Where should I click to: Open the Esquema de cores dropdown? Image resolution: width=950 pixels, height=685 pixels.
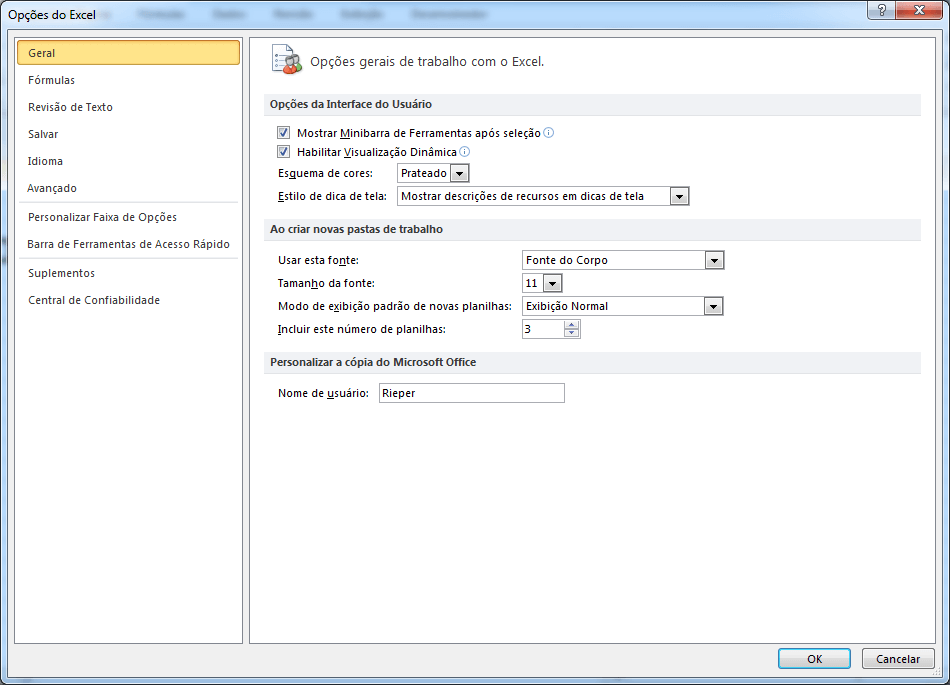click(460, 174)
